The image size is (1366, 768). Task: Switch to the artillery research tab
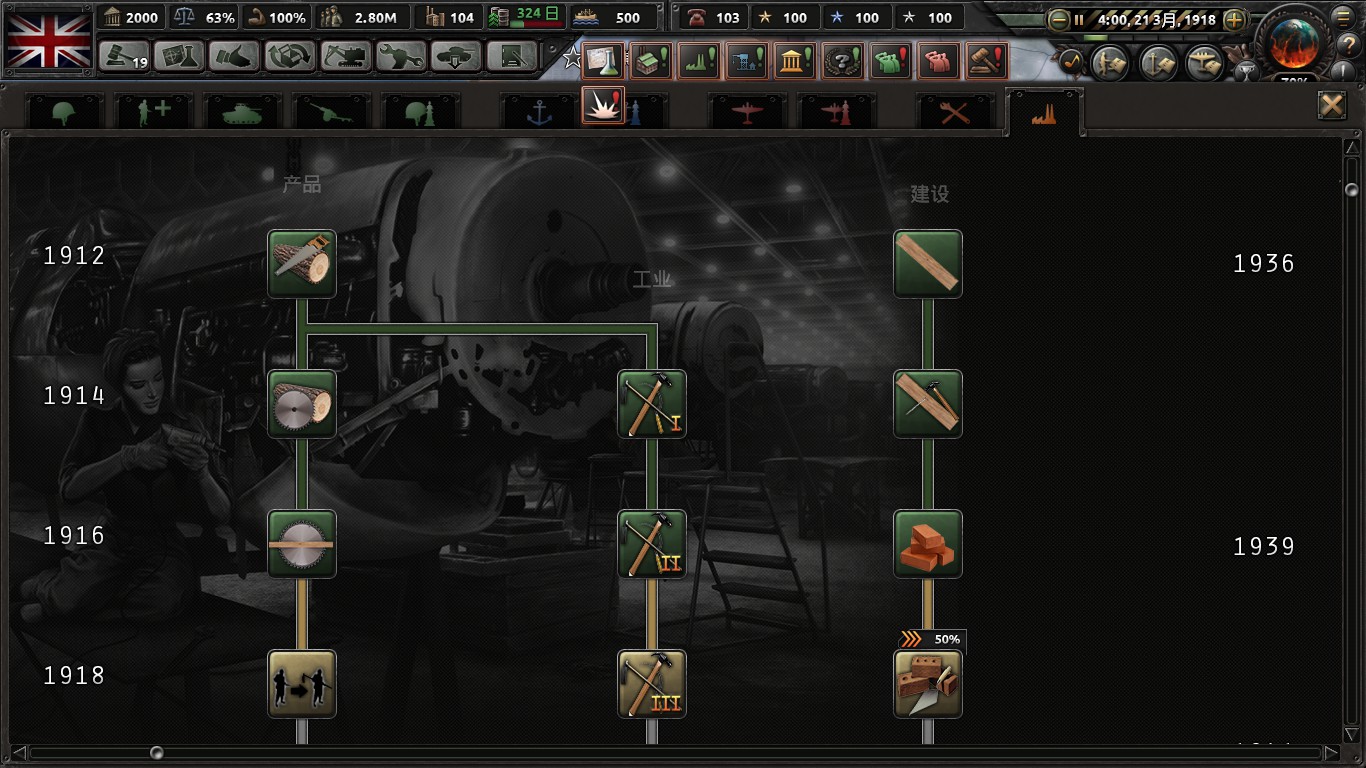(x=332, y=111)
